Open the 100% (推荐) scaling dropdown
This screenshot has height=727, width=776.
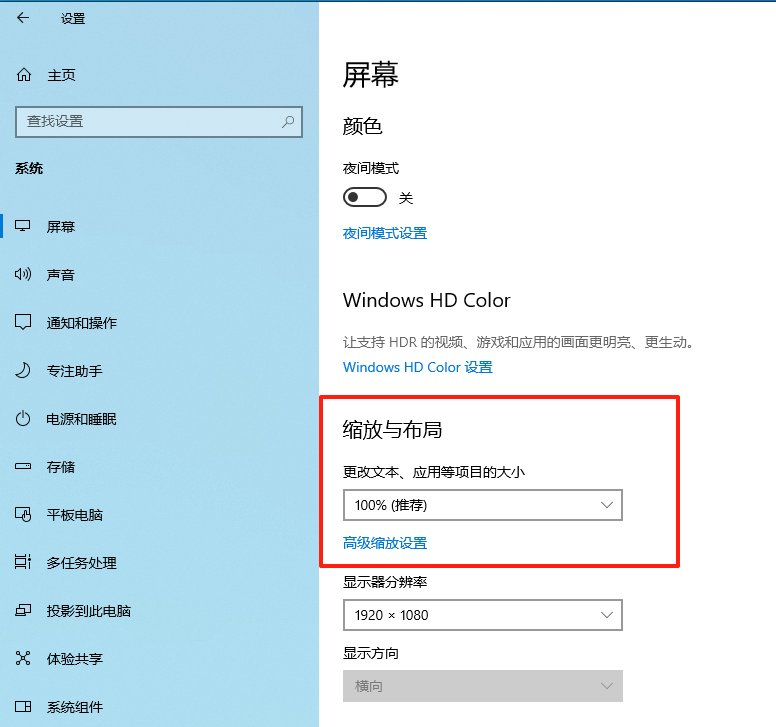point(483,505)
